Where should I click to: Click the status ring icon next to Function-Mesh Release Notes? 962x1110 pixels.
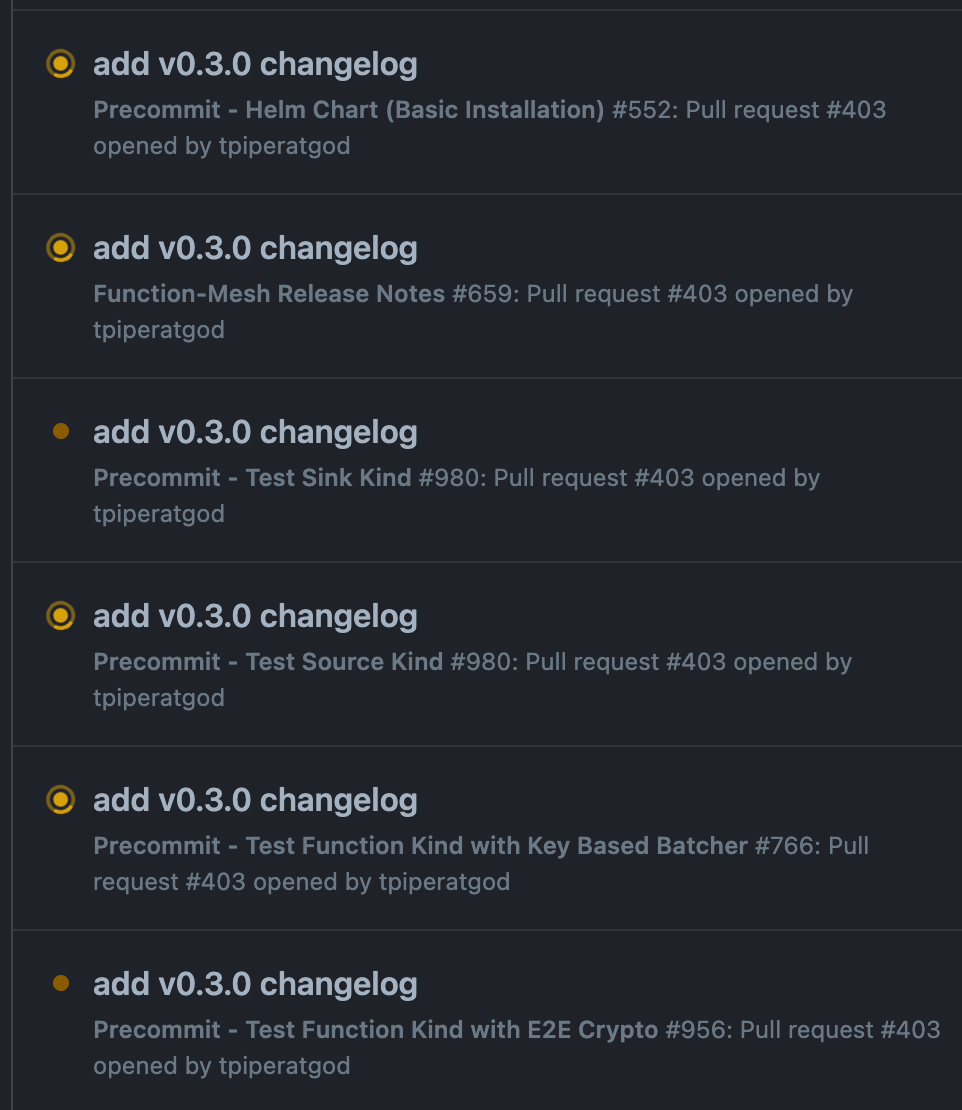[61, 248]
